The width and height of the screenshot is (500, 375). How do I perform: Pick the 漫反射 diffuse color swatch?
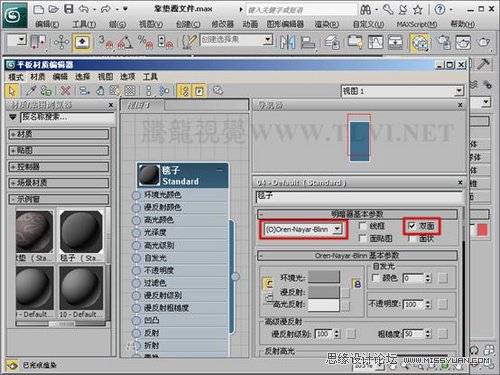coord(324,292)
